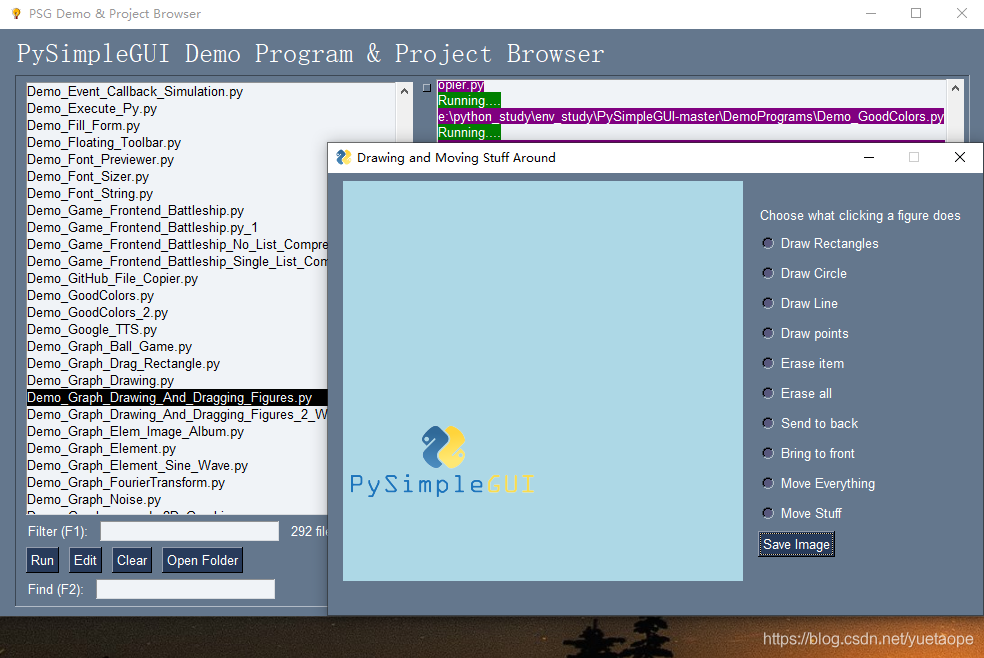Select the Draw Rectangles radio button
The width and height of the screenshot is (984, 658).
[x=767, y=243]
